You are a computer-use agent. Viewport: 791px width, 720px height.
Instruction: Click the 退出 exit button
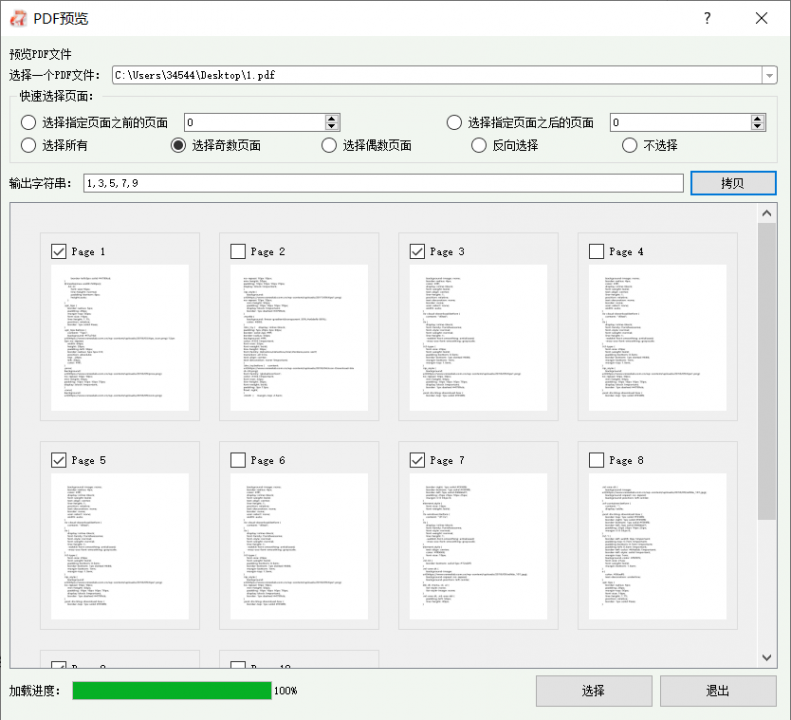click(718, 691)
